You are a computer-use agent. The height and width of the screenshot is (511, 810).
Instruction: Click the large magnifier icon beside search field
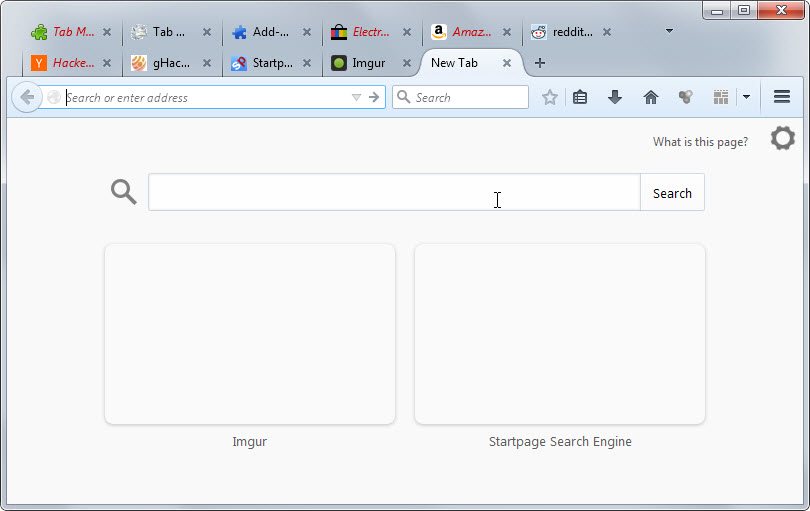pos(124,192)
